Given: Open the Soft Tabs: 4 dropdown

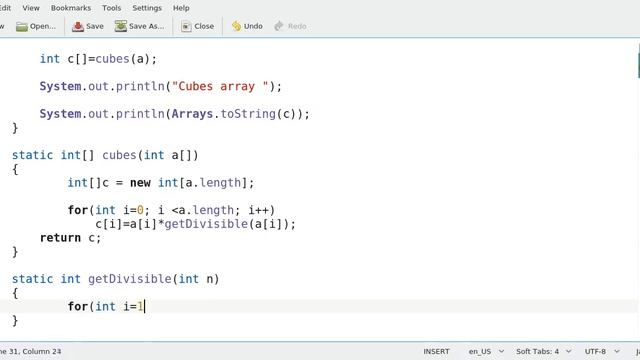Looking at the screenshot, I should (x=543, y=351).
